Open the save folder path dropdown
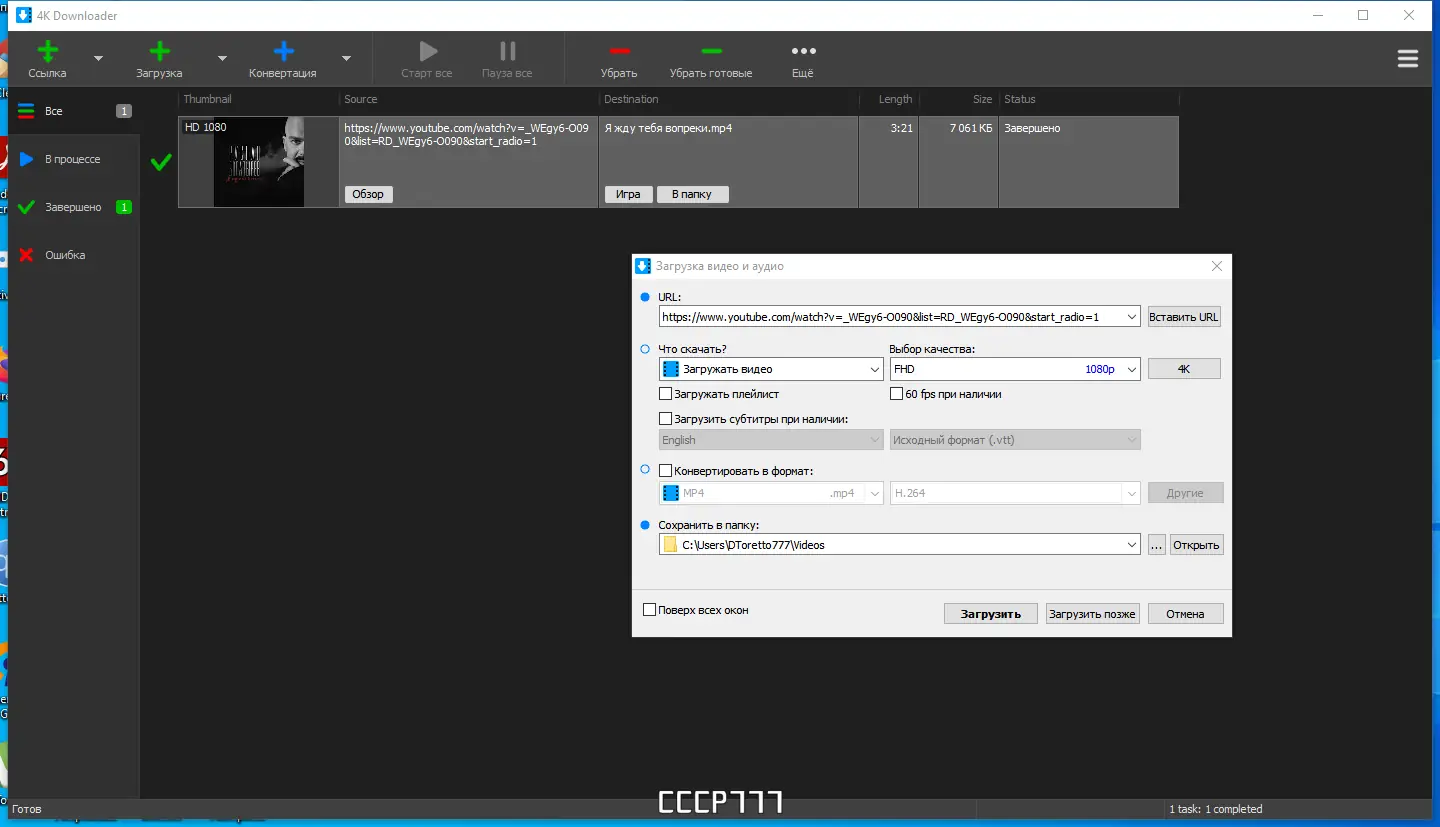Viewport: 1440px width, 827px height. click(1132, 545)
